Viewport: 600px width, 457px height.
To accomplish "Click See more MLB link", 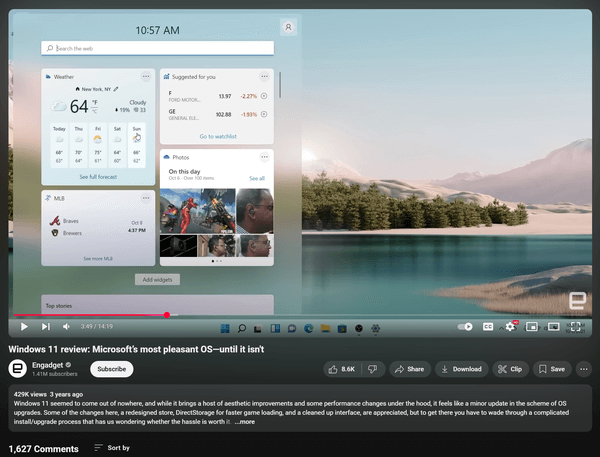I will (x=98, y=259).
